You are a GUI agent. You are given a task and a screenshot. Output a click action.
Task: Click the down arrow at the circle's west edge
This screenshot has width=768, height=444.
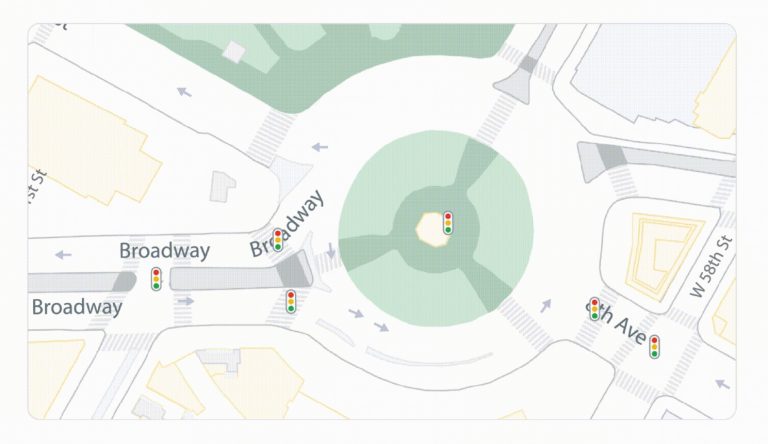coord(331,250)
